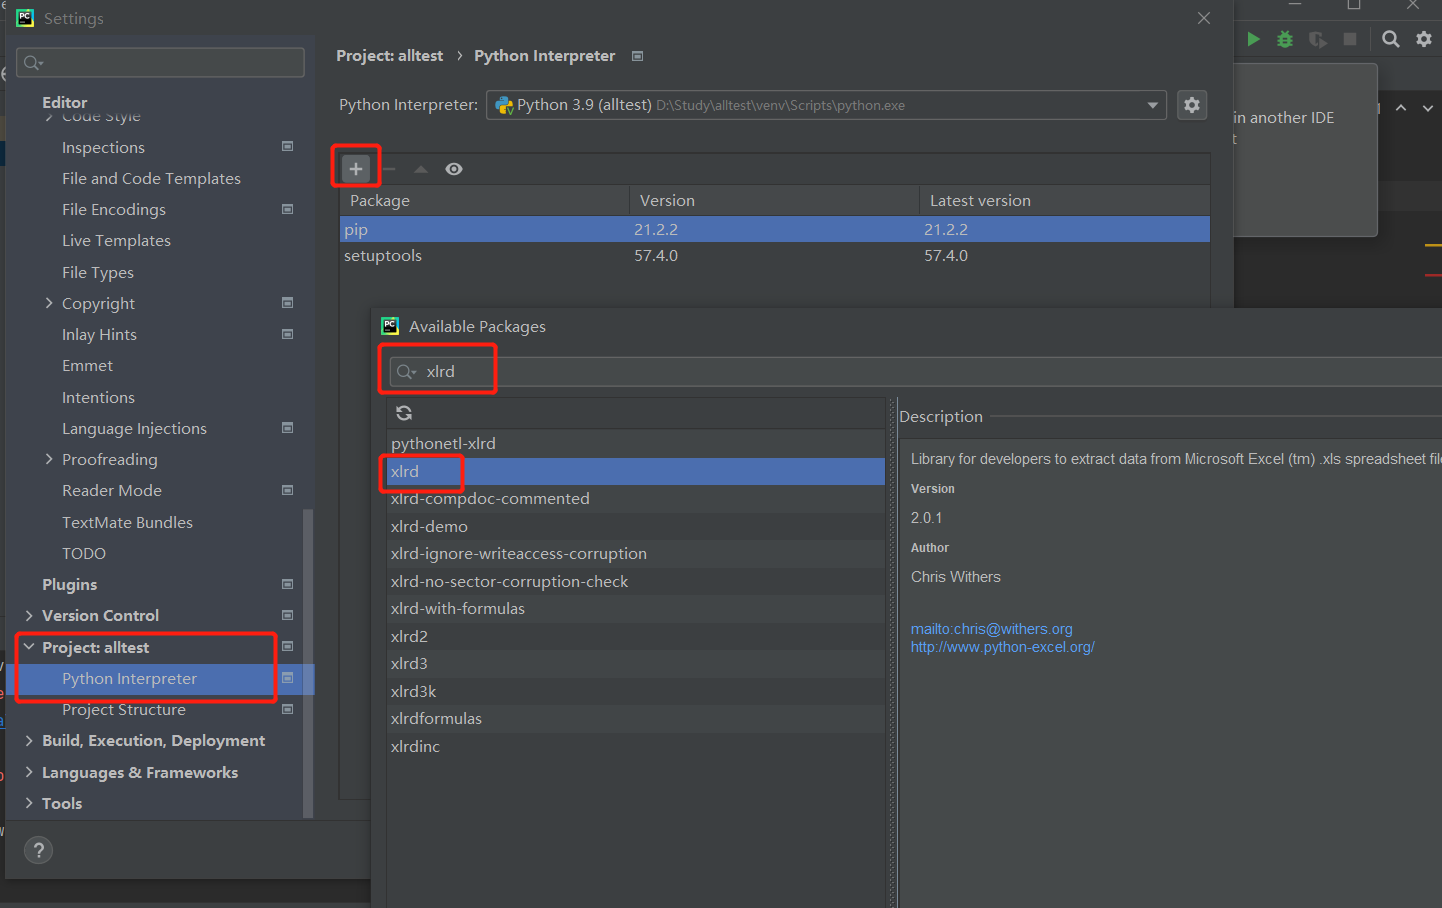
Task: Install a new package via the plus icon
Action: 355,167
